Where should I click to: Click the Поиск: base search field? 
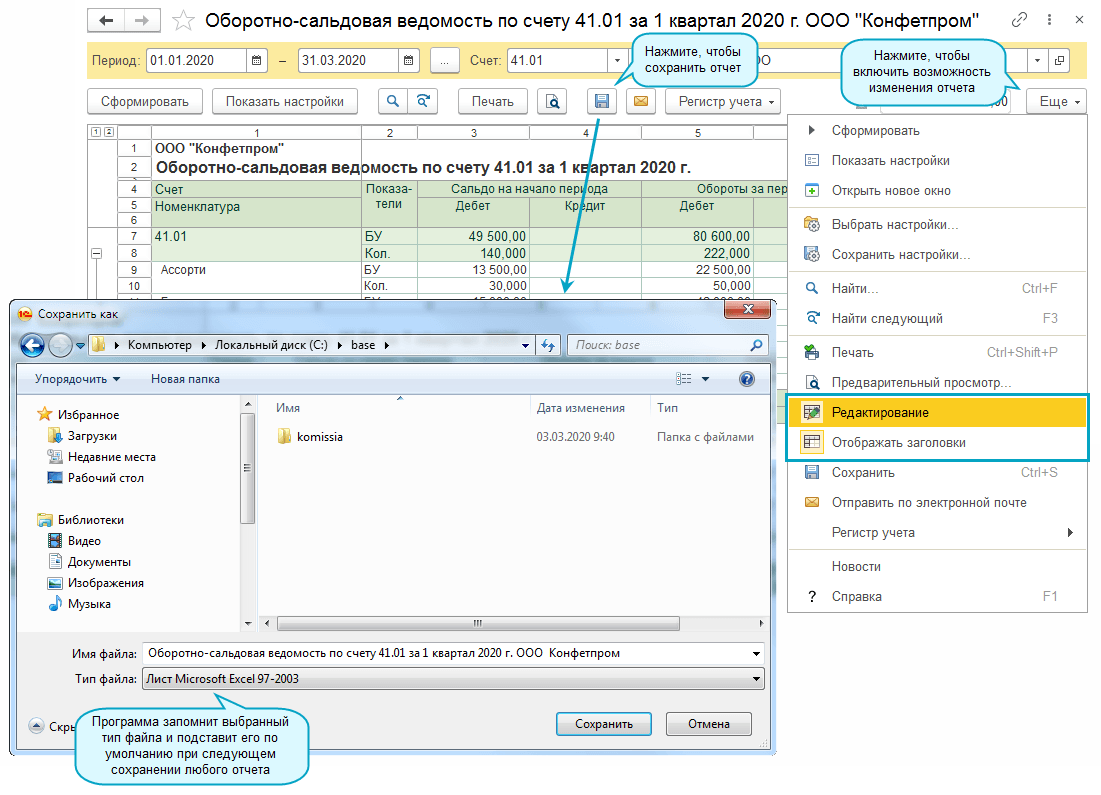[x=668, y=345]
